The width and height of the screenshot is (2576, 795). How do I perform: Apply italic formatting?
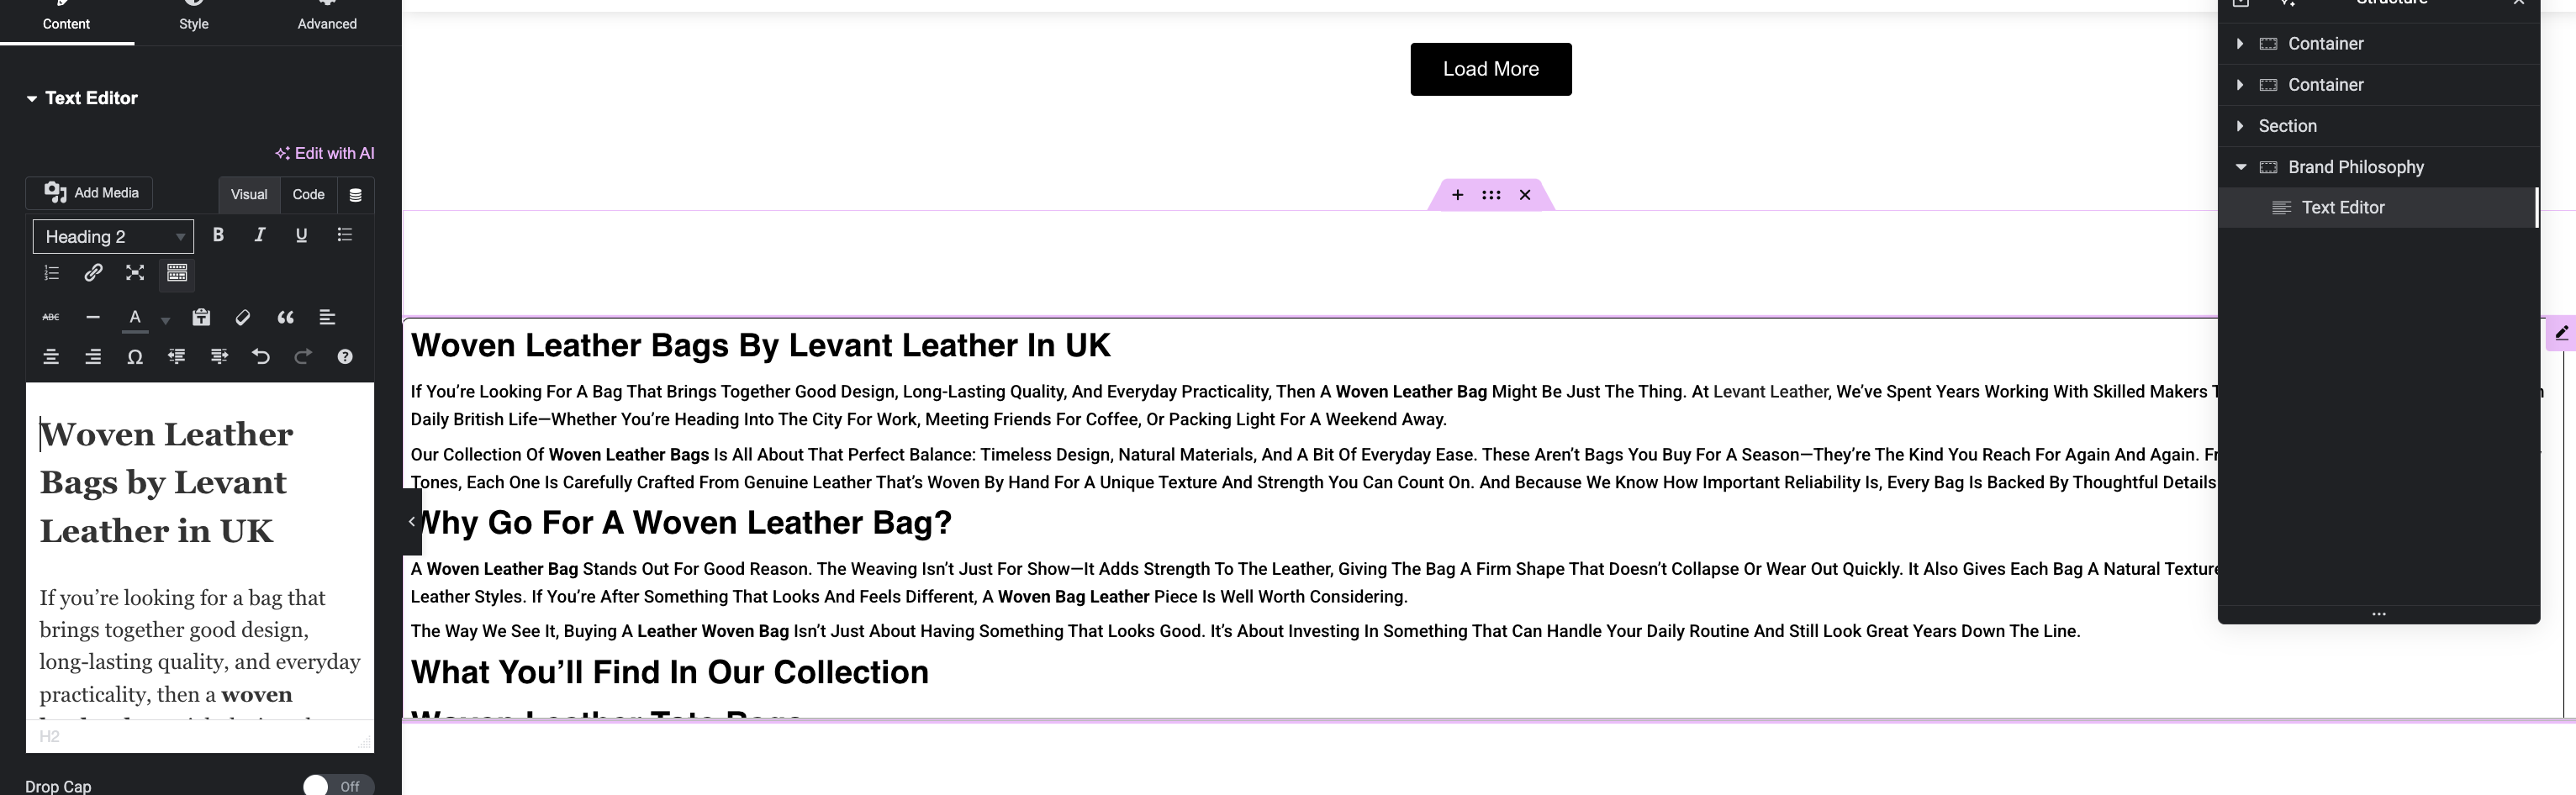(260, 235)
